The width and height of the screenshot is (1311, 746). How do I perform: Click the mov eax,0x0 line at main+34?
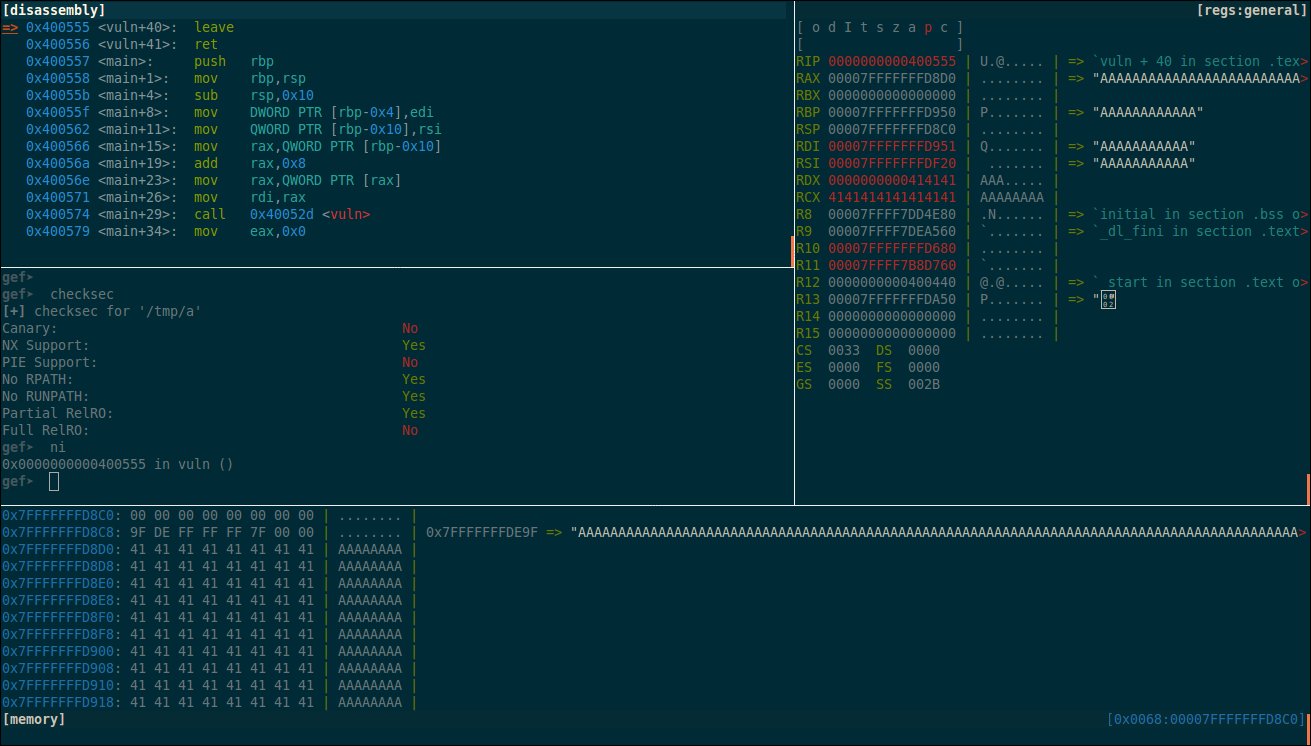[x=166, y=231]
